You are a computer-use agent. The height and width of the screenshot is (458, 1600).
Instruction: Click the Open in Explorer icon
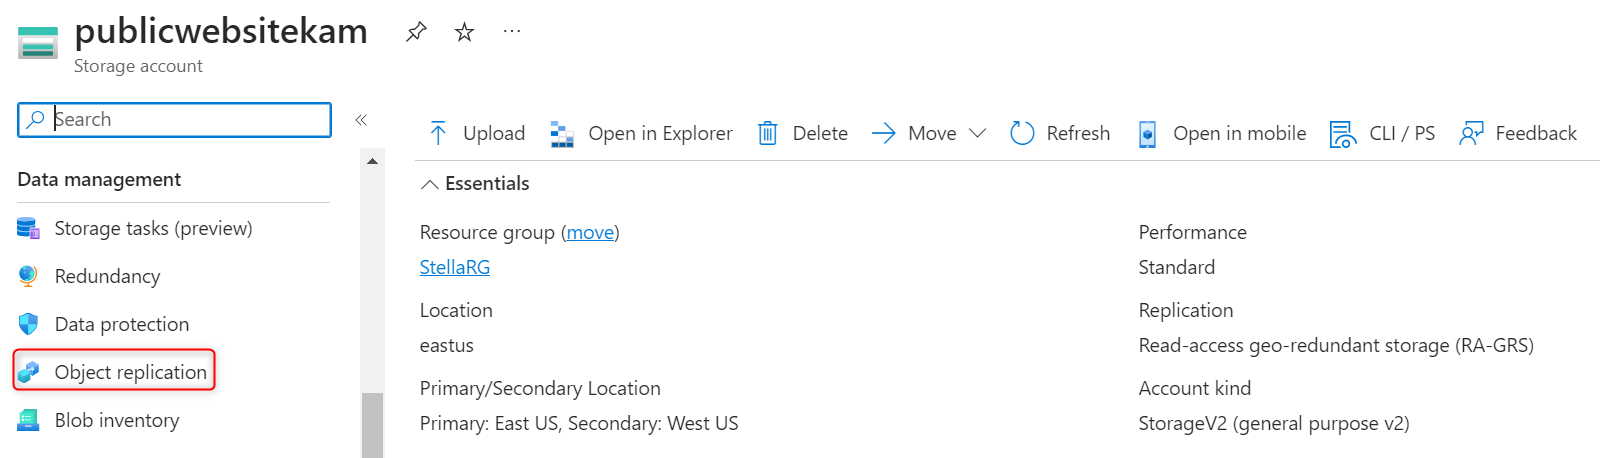coord(562,133)
